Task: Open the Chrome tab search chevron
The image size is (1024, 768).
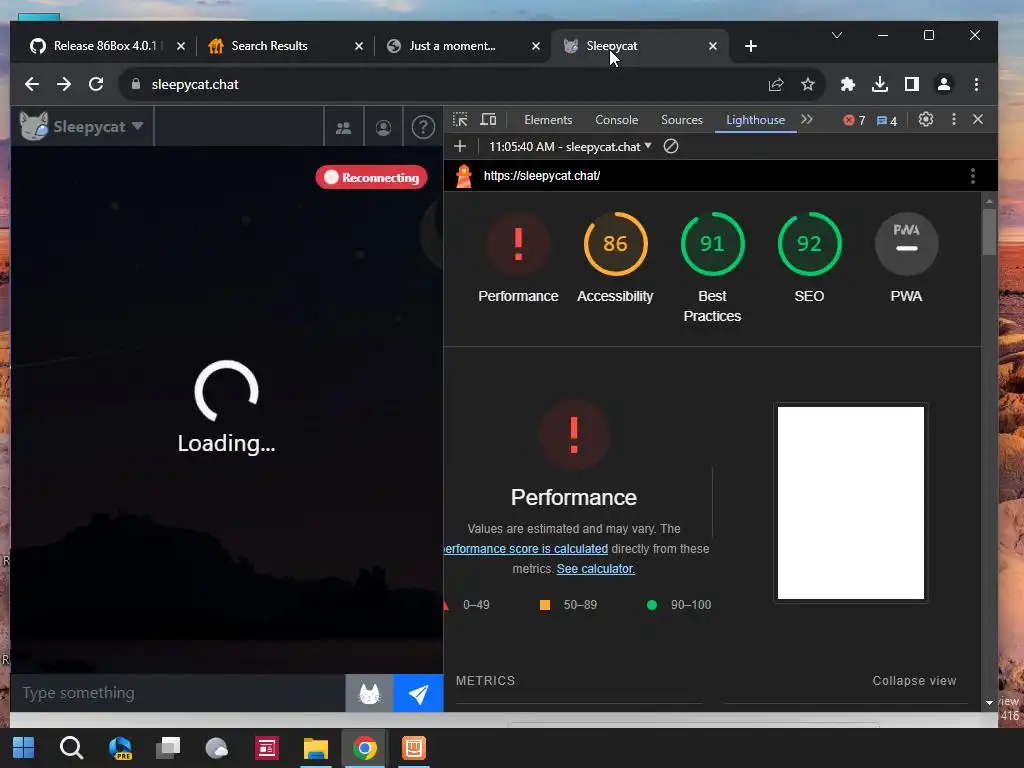Action: (x=837, y=35)
